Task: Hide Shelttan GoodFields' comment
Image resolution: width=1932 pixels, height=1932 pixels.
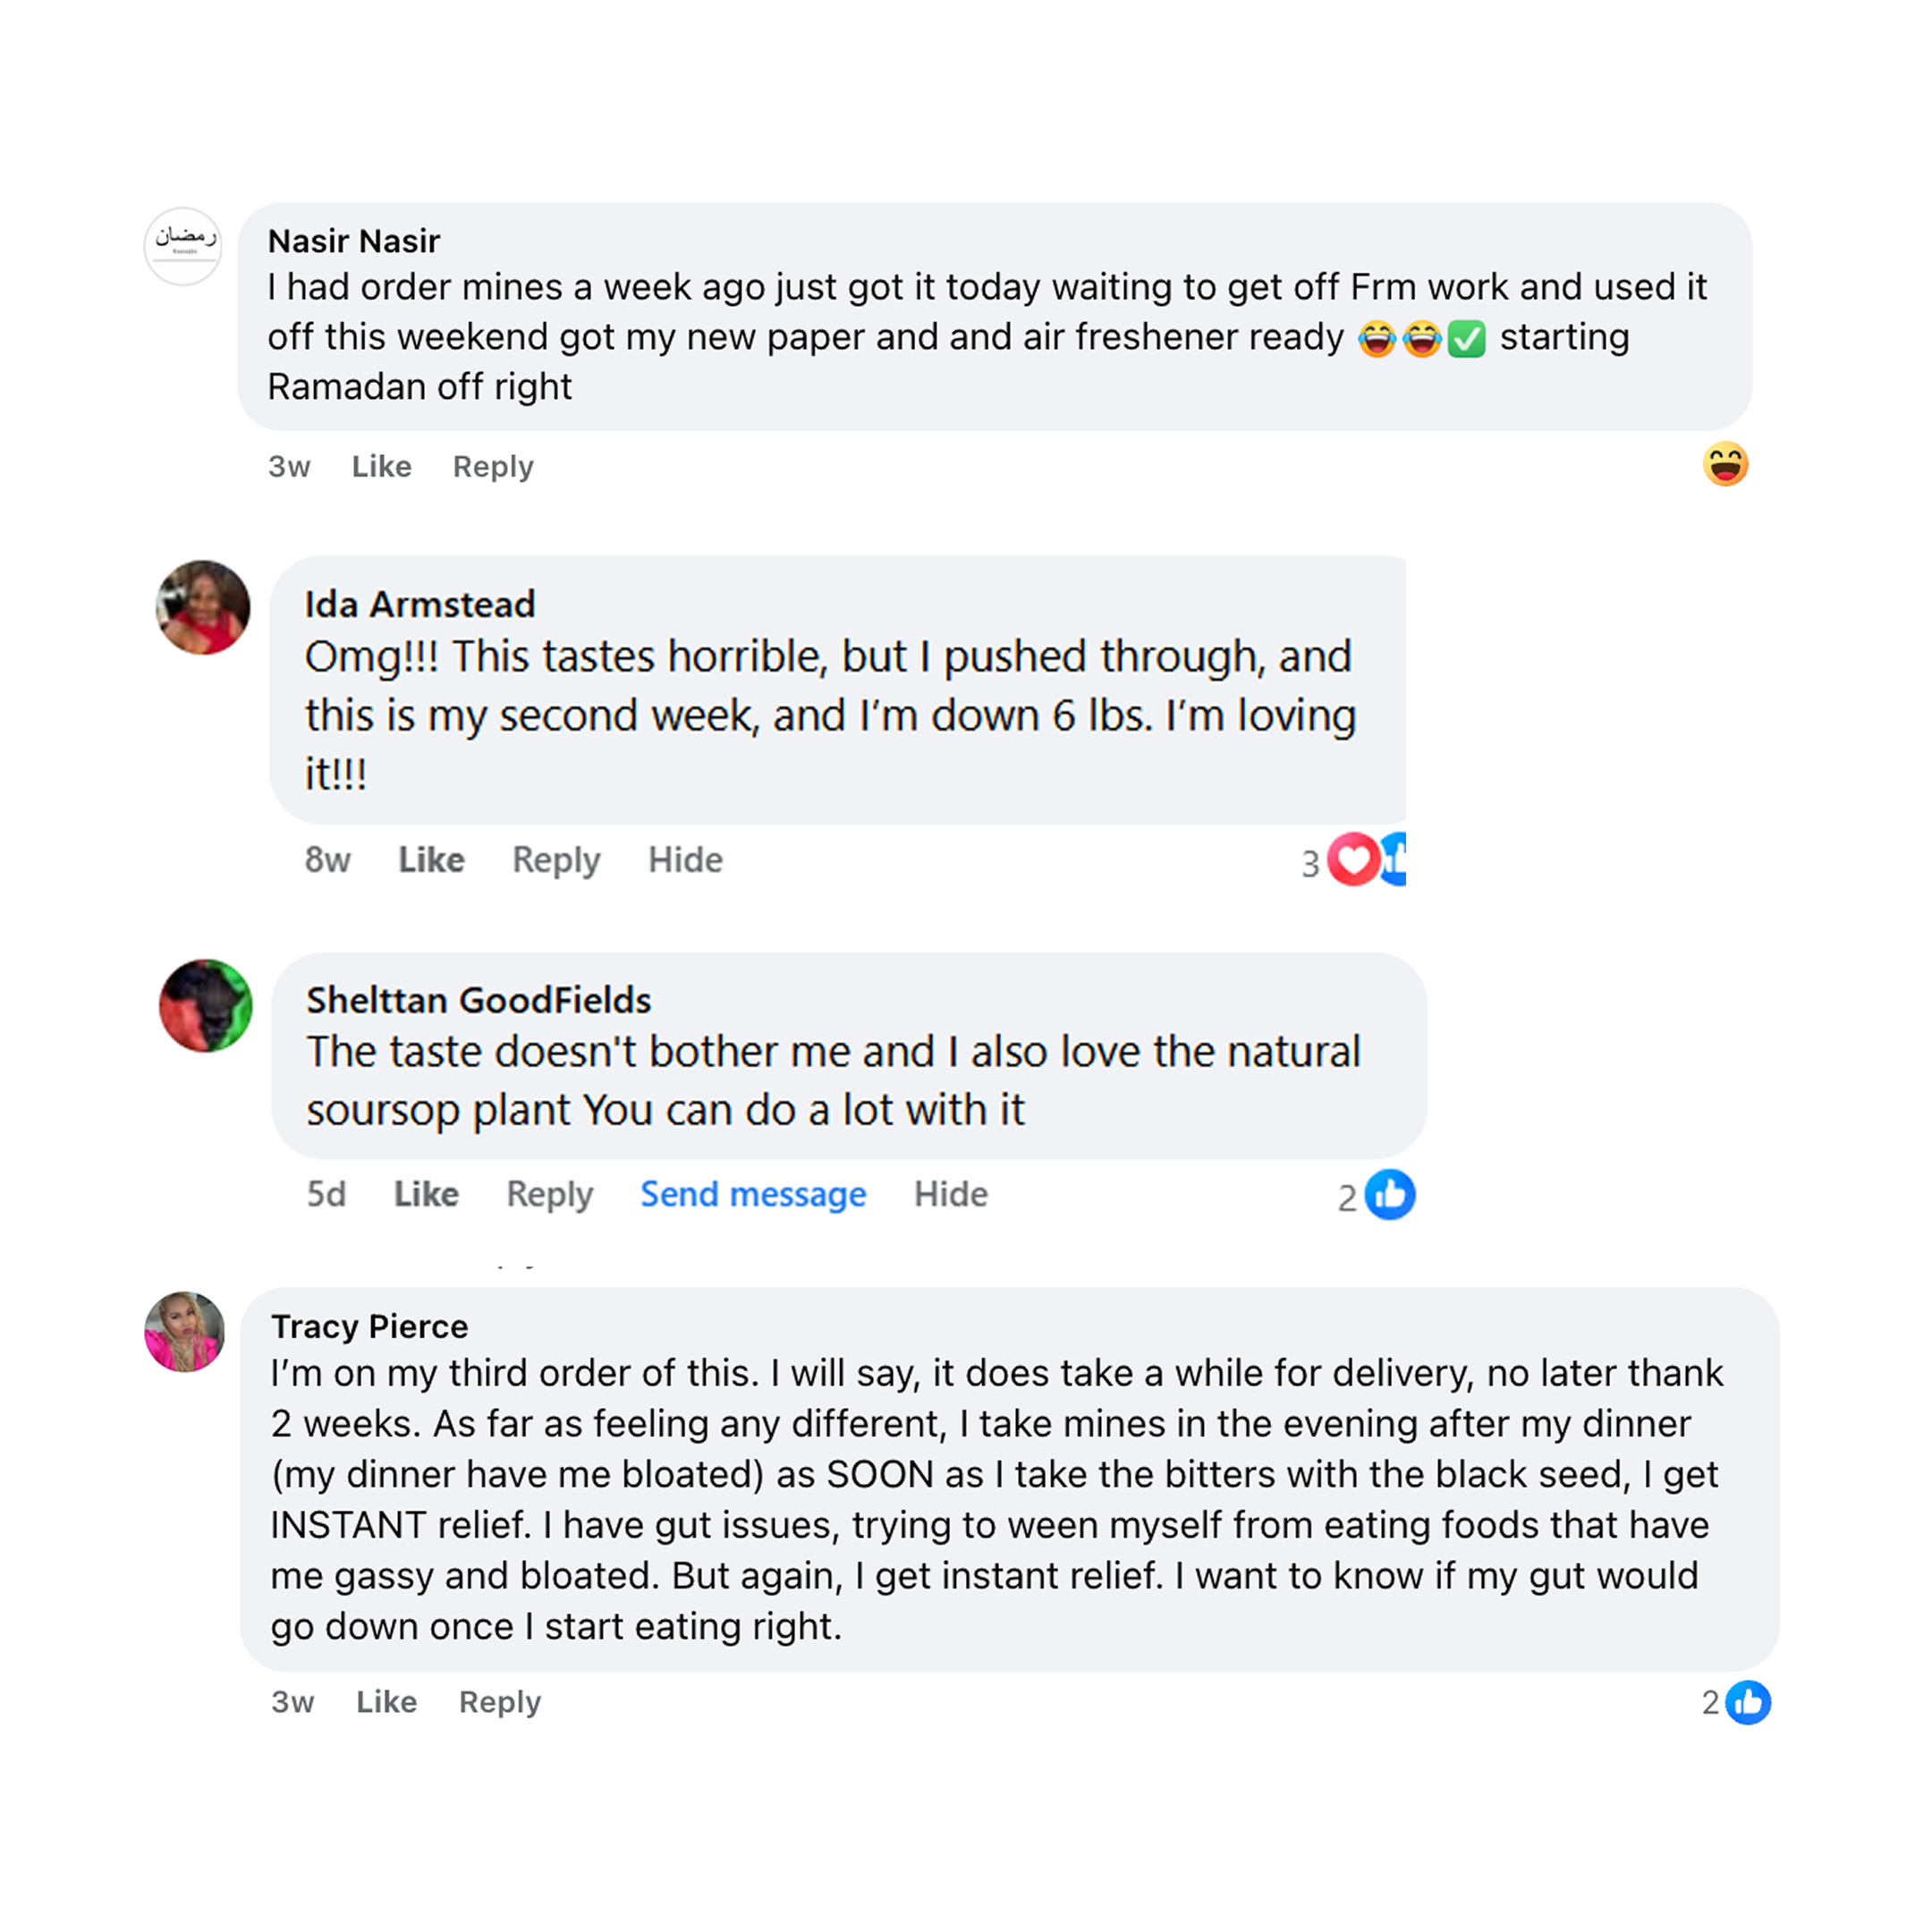Action: pos(950,1194)
